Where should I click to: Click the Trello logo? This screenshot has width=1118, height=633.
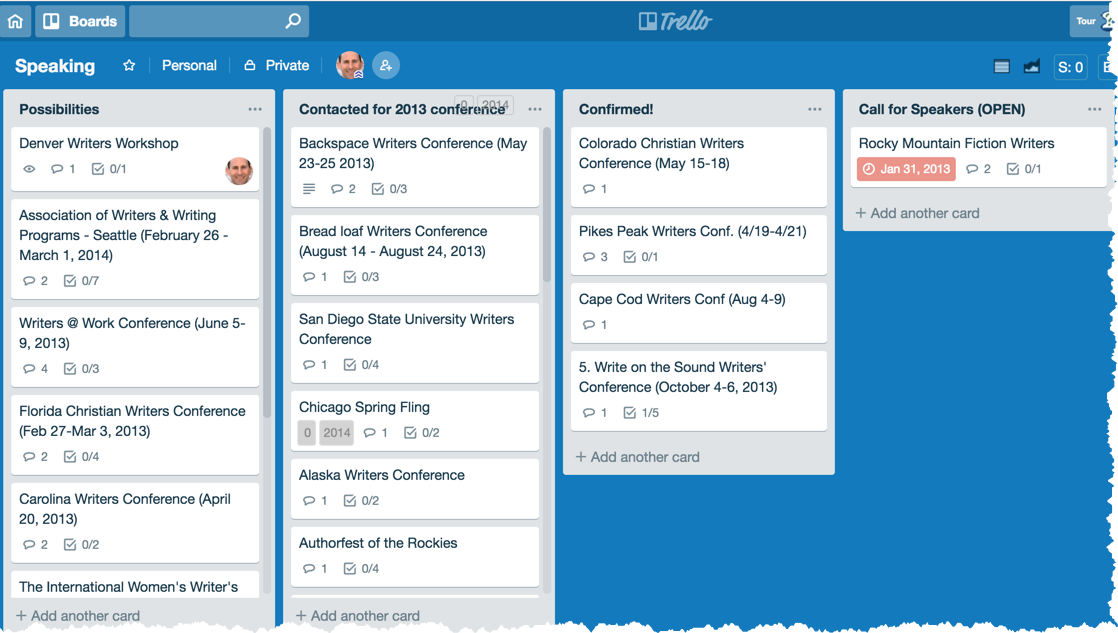coord(675,21)
